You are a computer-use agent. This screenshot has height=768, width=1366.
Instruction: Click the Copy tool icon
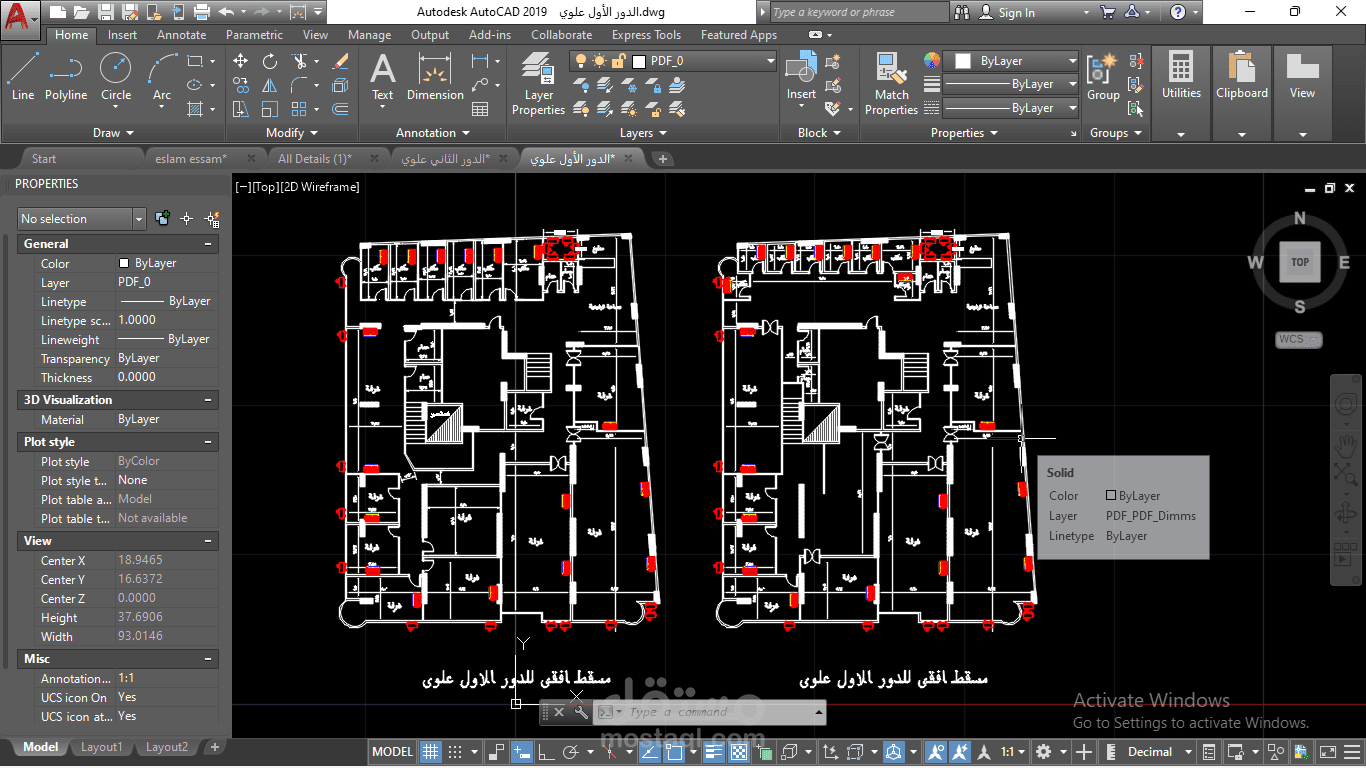tap(241, 85)
